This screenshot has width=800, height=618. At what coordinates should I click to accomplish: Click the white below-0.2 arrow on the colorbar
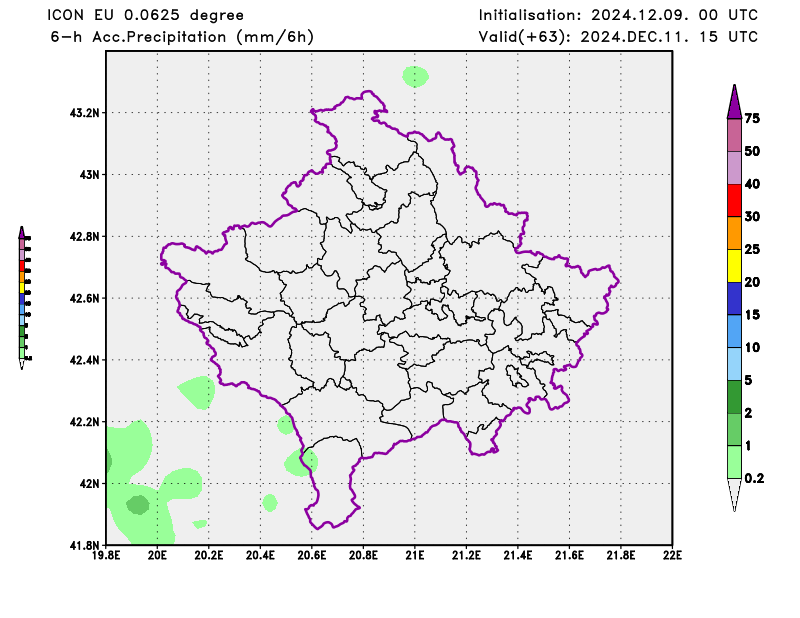(734, 495)
